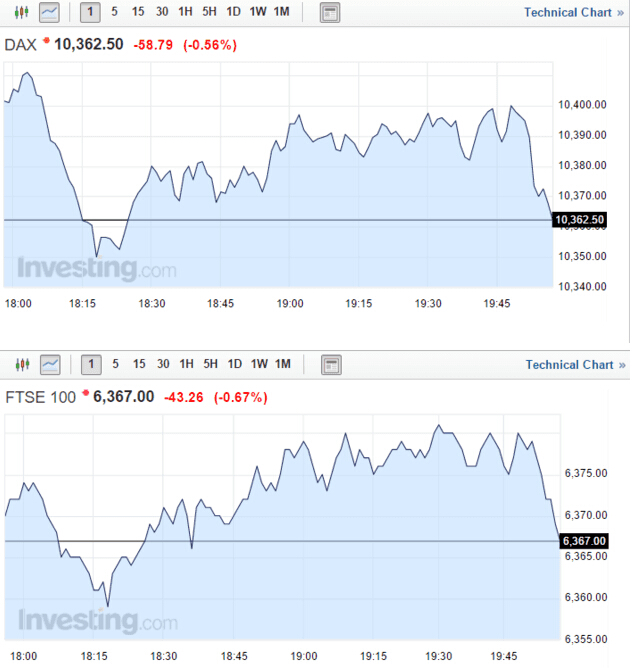Open Technical Chart link for DAX

[x=574, y=13]
